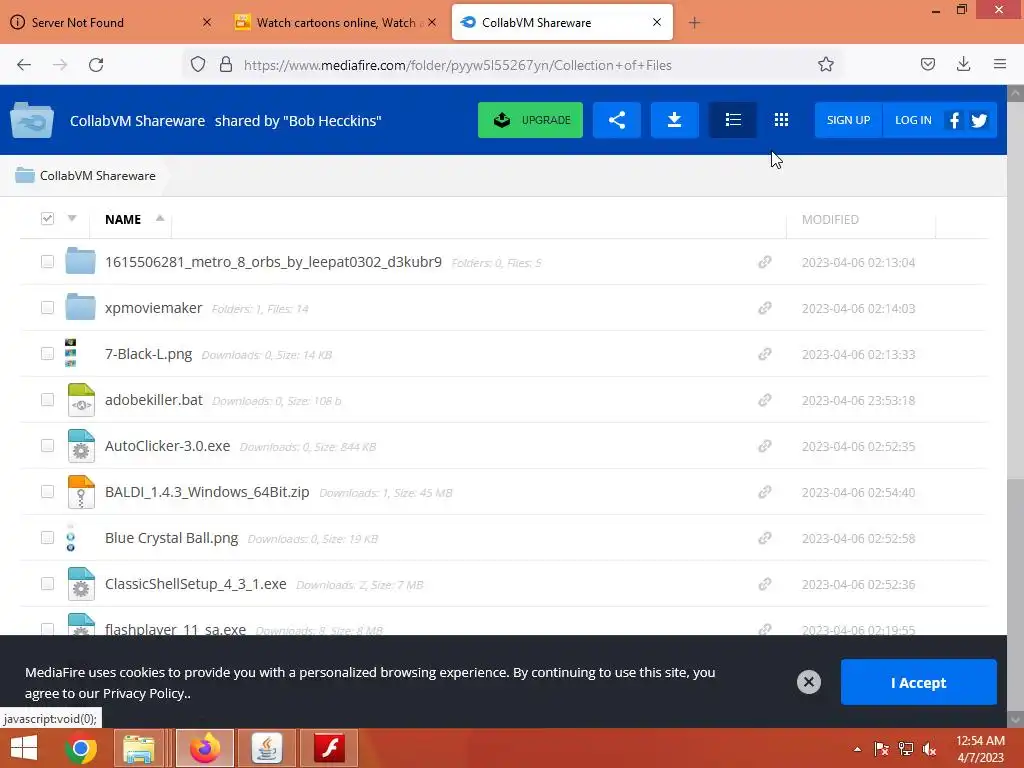This screenshot has height=768, width=1024.
Task: Log in with Facebook icon
Action: [954, 120]
